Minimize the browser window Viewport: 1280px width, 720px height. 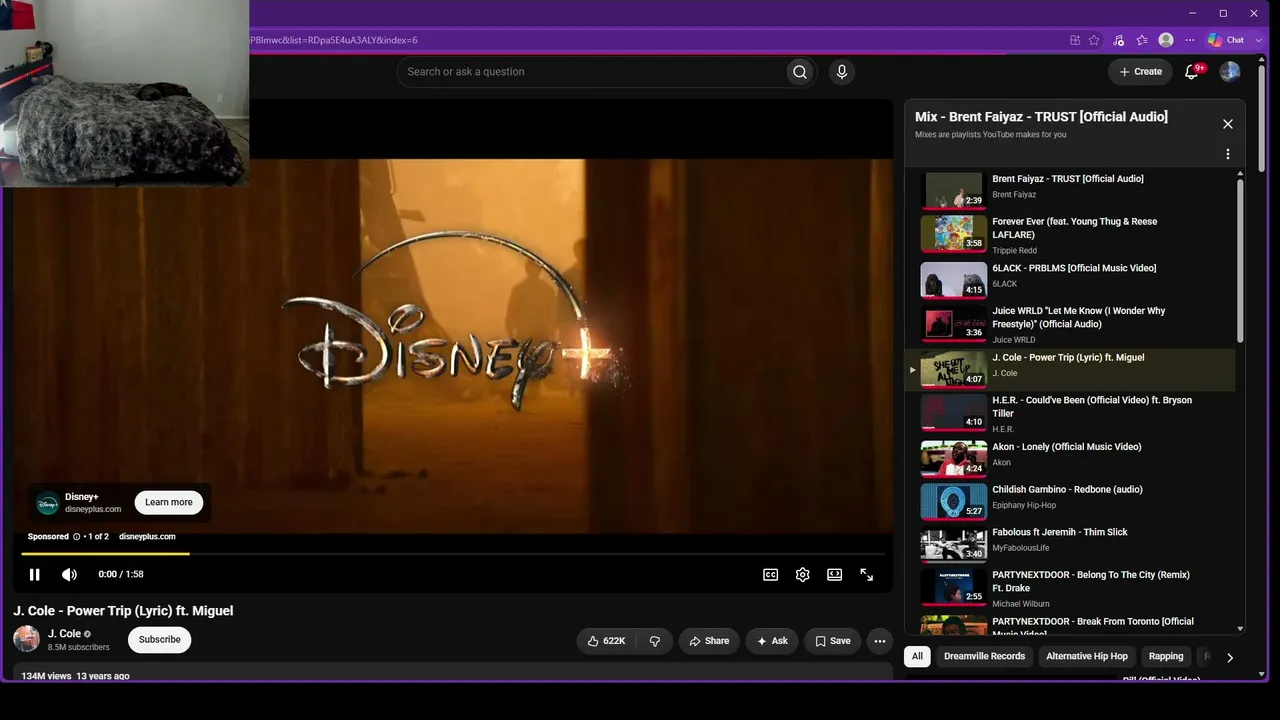[1191, 13]
